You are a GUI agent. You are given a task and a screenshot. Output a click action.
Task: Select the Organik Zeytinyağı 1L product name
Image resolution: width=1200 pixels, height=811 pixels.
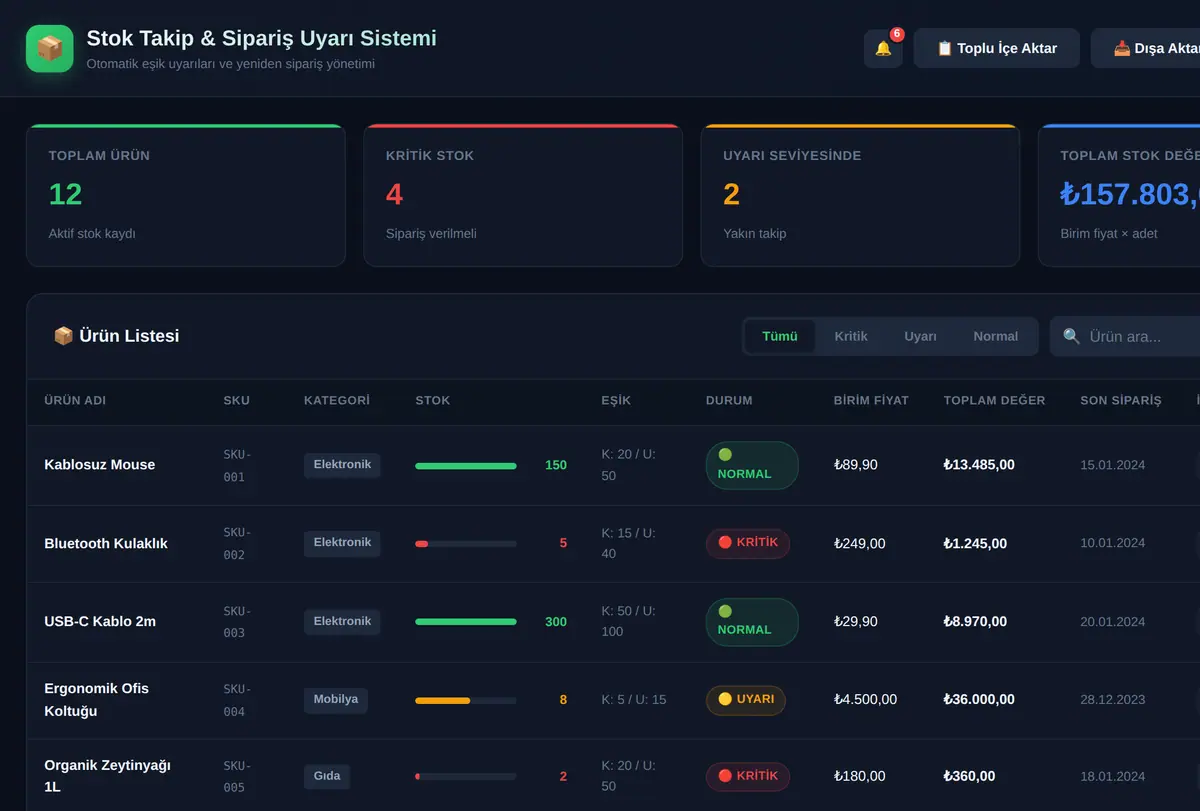pos(107,777)
